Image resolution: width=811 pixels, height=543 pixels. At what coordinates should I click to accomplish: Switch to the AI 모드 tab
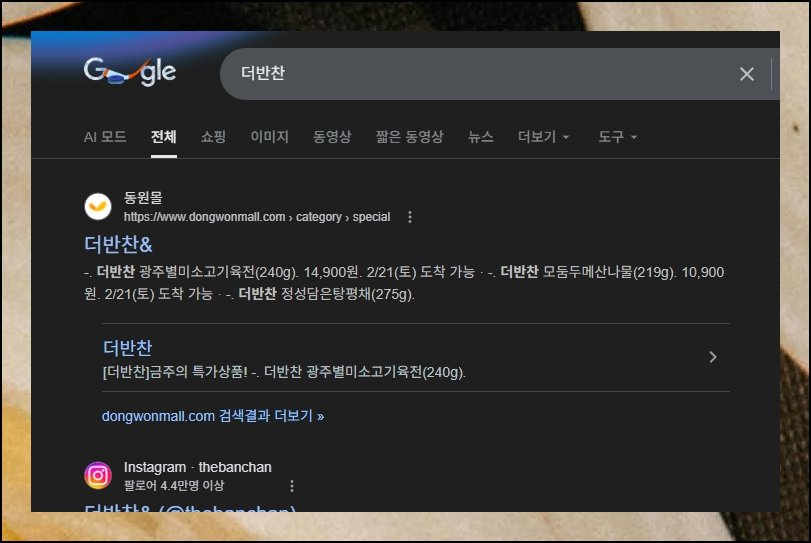105,137
